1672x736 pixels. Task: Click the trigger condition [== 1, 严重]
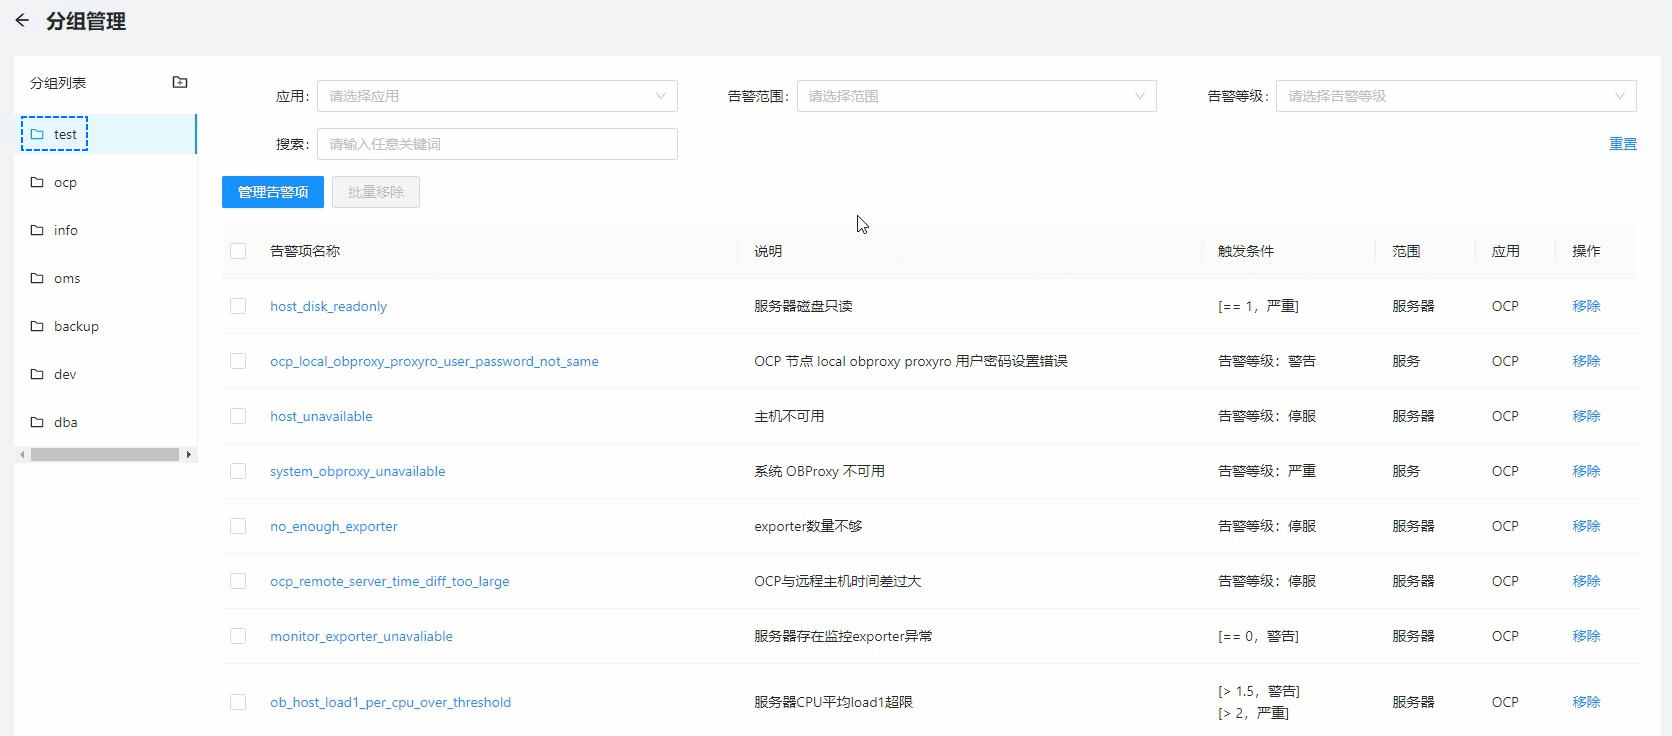1258,306
